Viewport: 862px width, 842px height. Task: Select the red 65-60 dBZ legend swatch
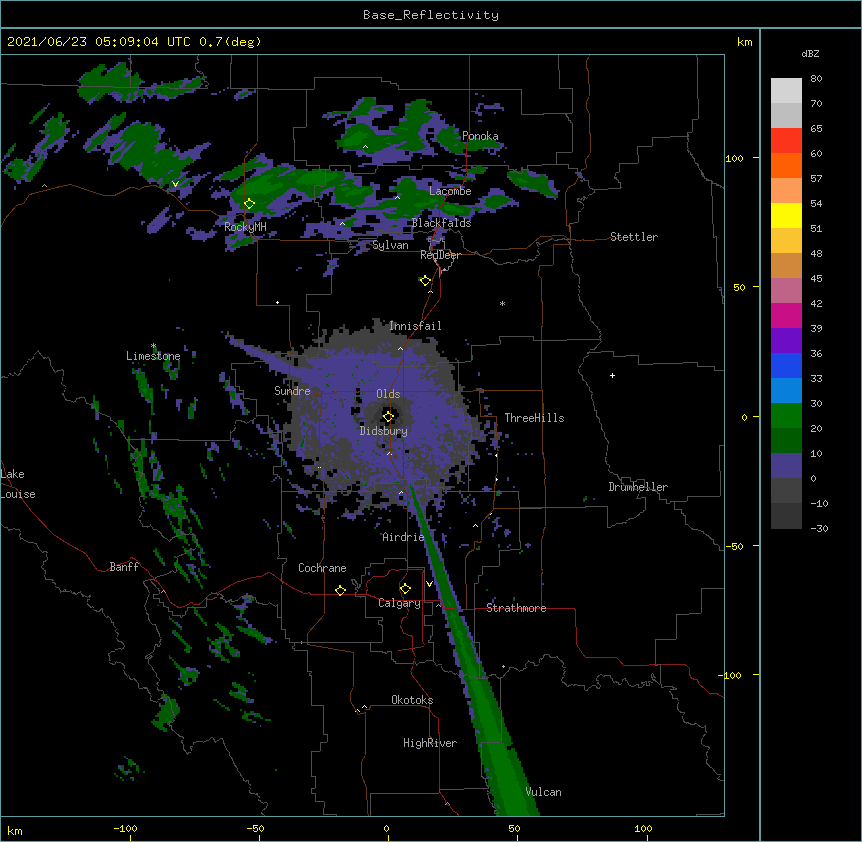tap(786, 140)
